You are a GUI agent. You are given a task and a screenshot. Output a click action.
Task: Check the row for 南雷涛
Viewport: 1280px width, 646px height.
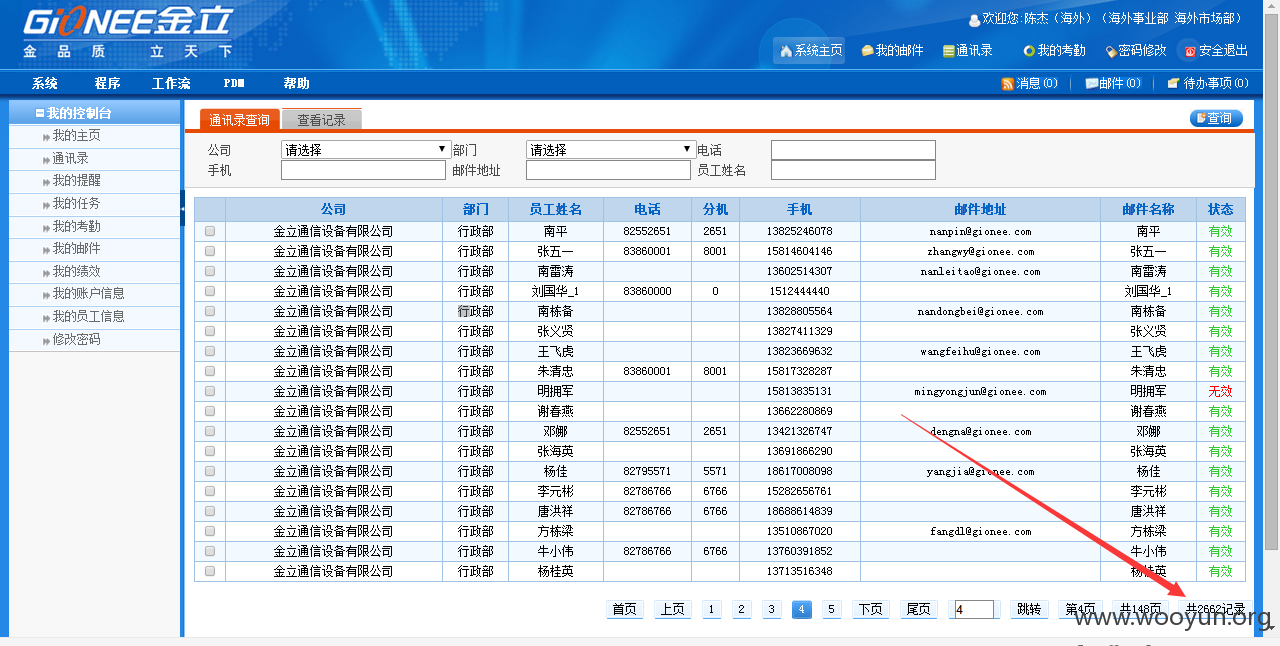click(x=210, y=271)
